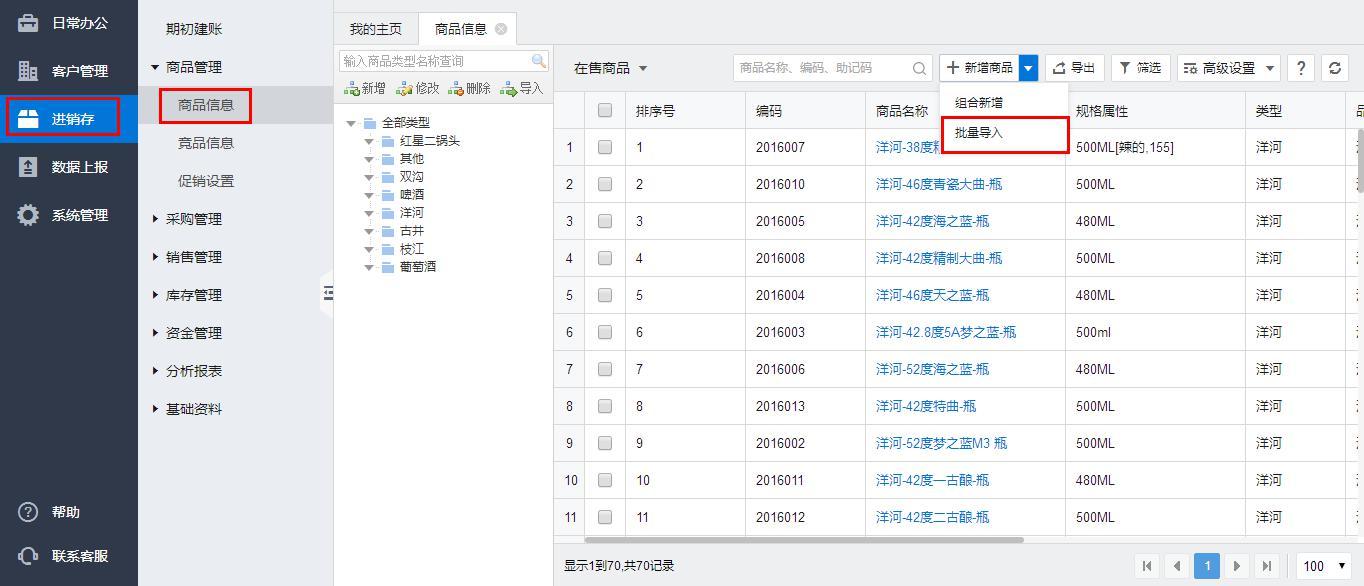This screenshot has height=586, width=1364.
Task: Open the help question mark button
Action: 1300,68
